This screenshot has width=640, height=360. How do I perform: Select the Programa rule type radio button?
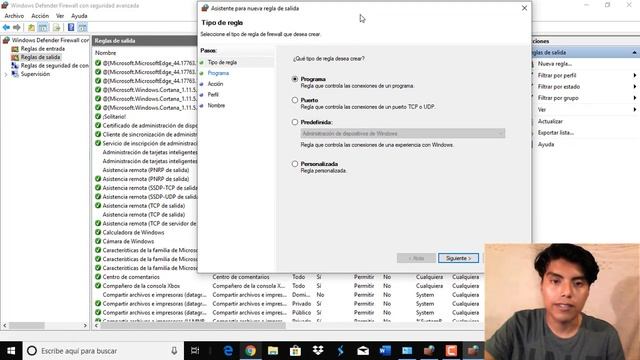coord(295,79)
